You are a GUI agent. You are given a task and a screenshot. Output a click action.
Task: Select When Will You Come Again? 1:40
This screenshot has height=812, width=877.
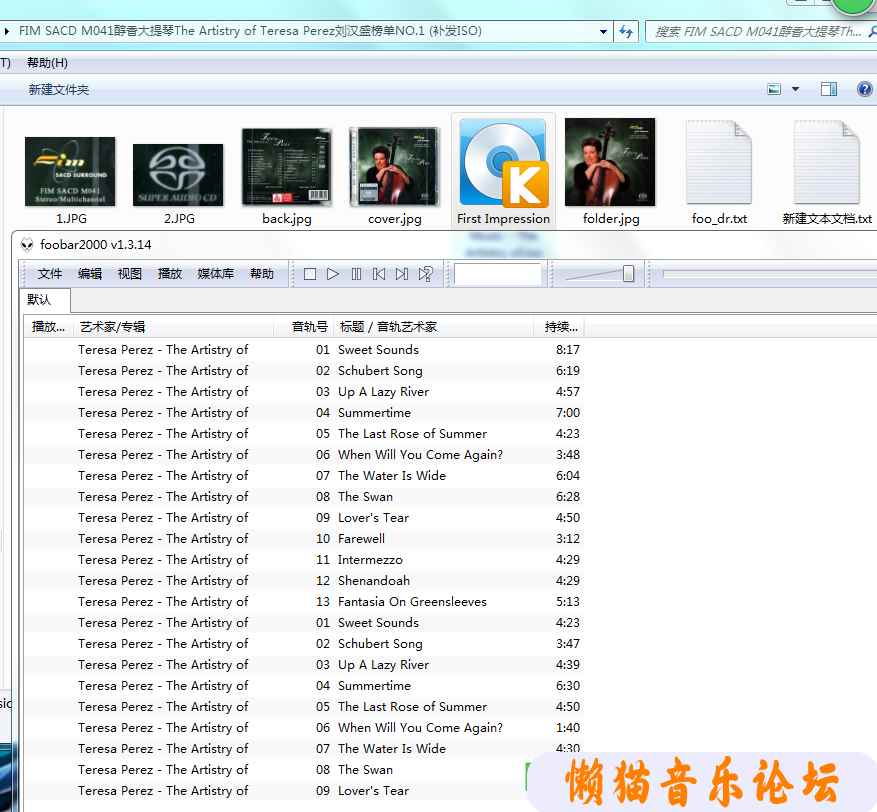[304, 728]
